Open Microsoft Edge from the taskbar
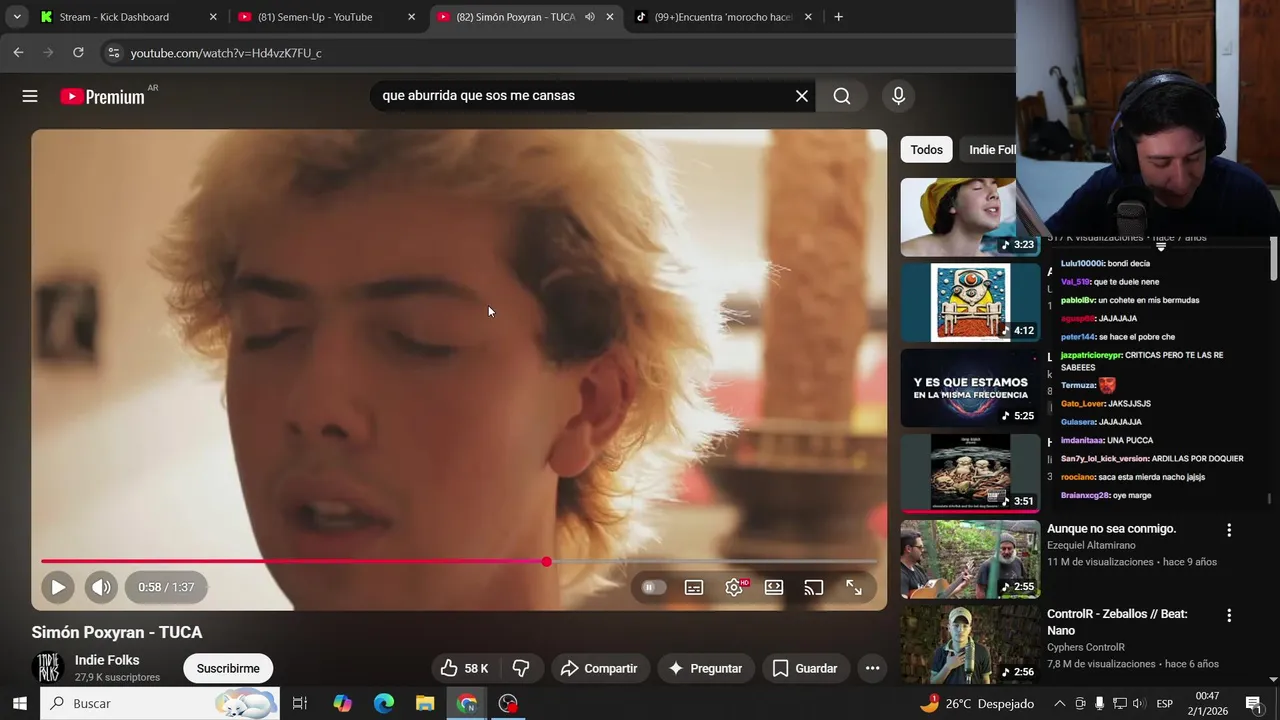This screenshot has width=1280, height=720. point(384,703)
